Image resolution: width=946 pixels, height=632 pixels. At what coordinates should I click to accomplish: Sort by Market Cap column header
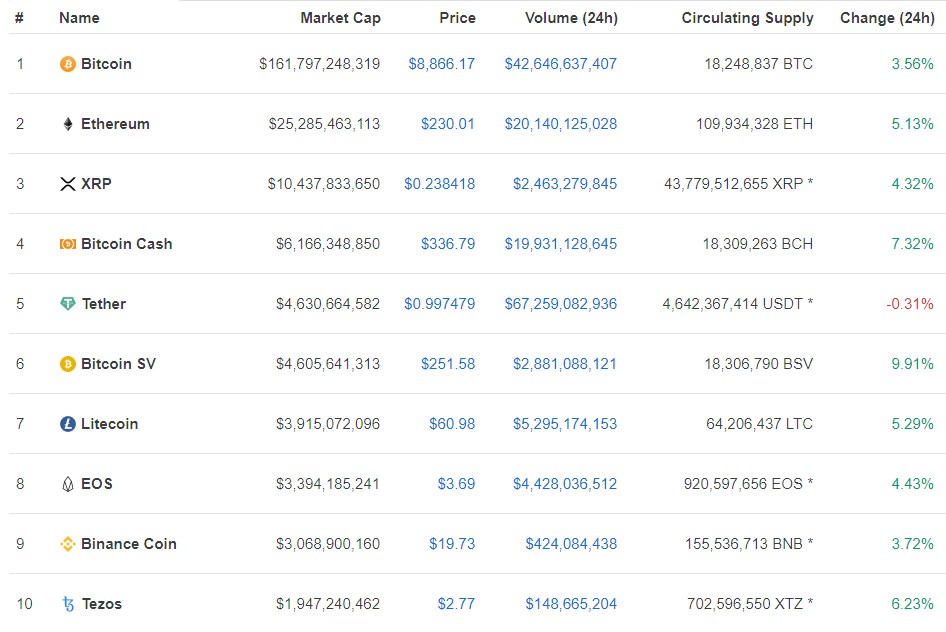point(340,18)
